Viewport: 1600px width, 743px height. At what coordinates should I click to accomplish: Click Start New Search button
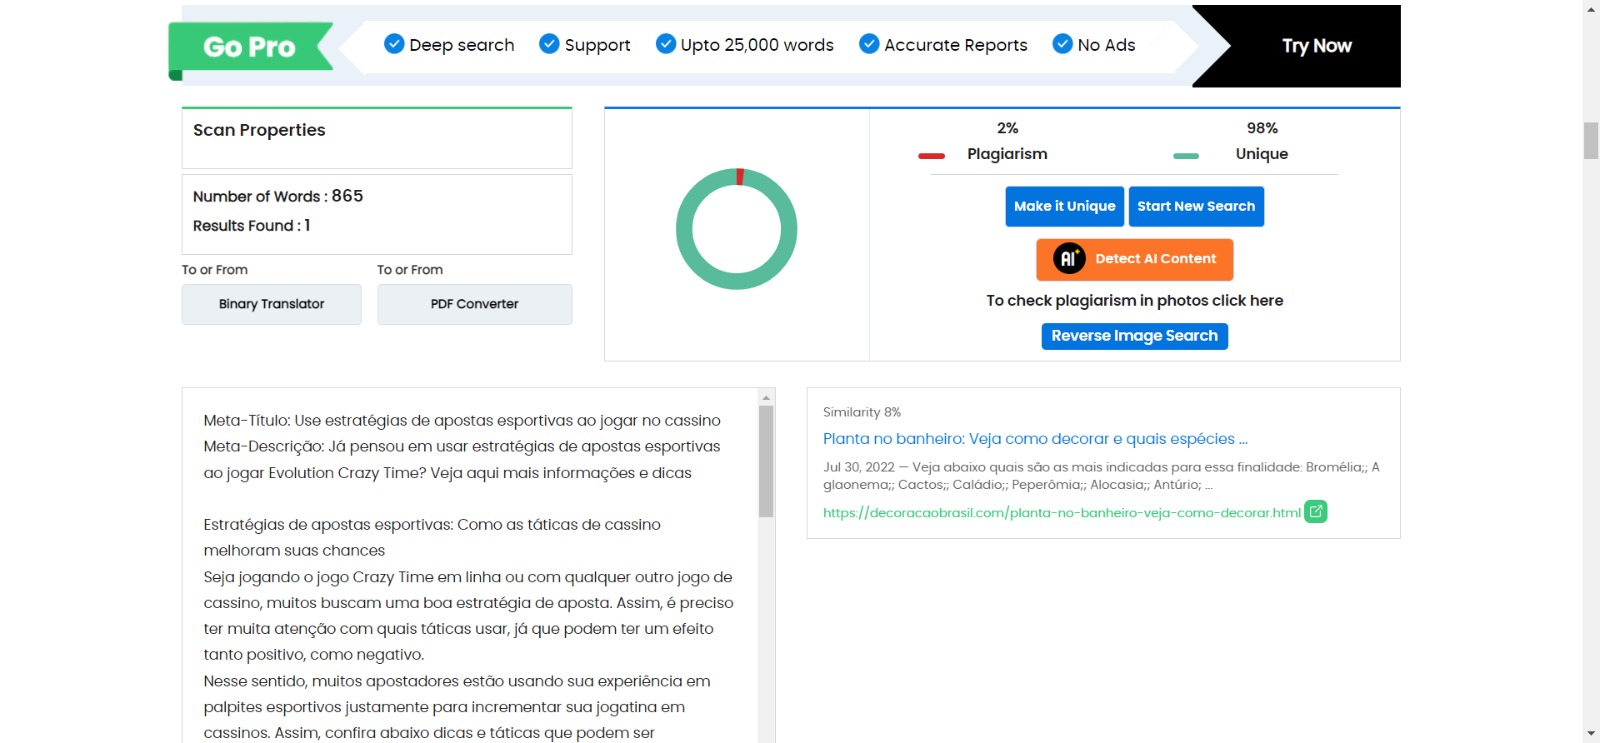[1196, 206]
